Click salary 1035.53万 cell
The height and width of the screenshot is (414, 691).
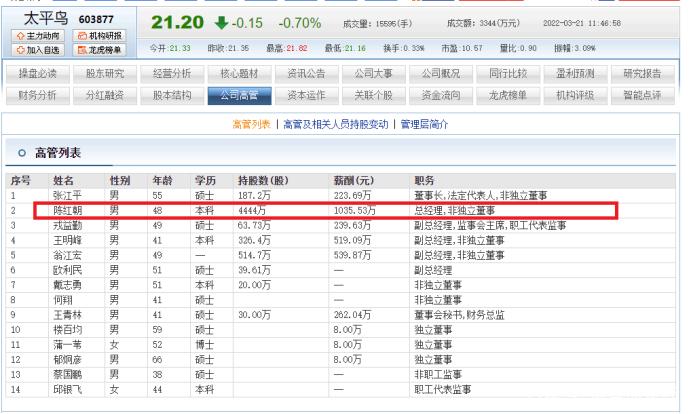pyautogui.click(x=355, y=210)
